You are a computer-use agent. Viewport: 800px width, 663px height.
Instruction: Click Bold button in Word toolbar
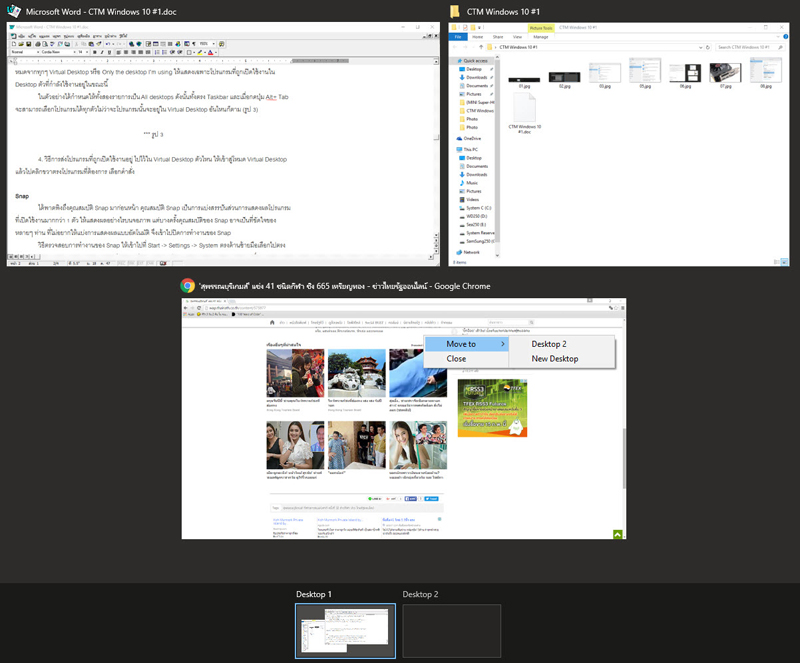pyautogui.click(x=95, y=52)
